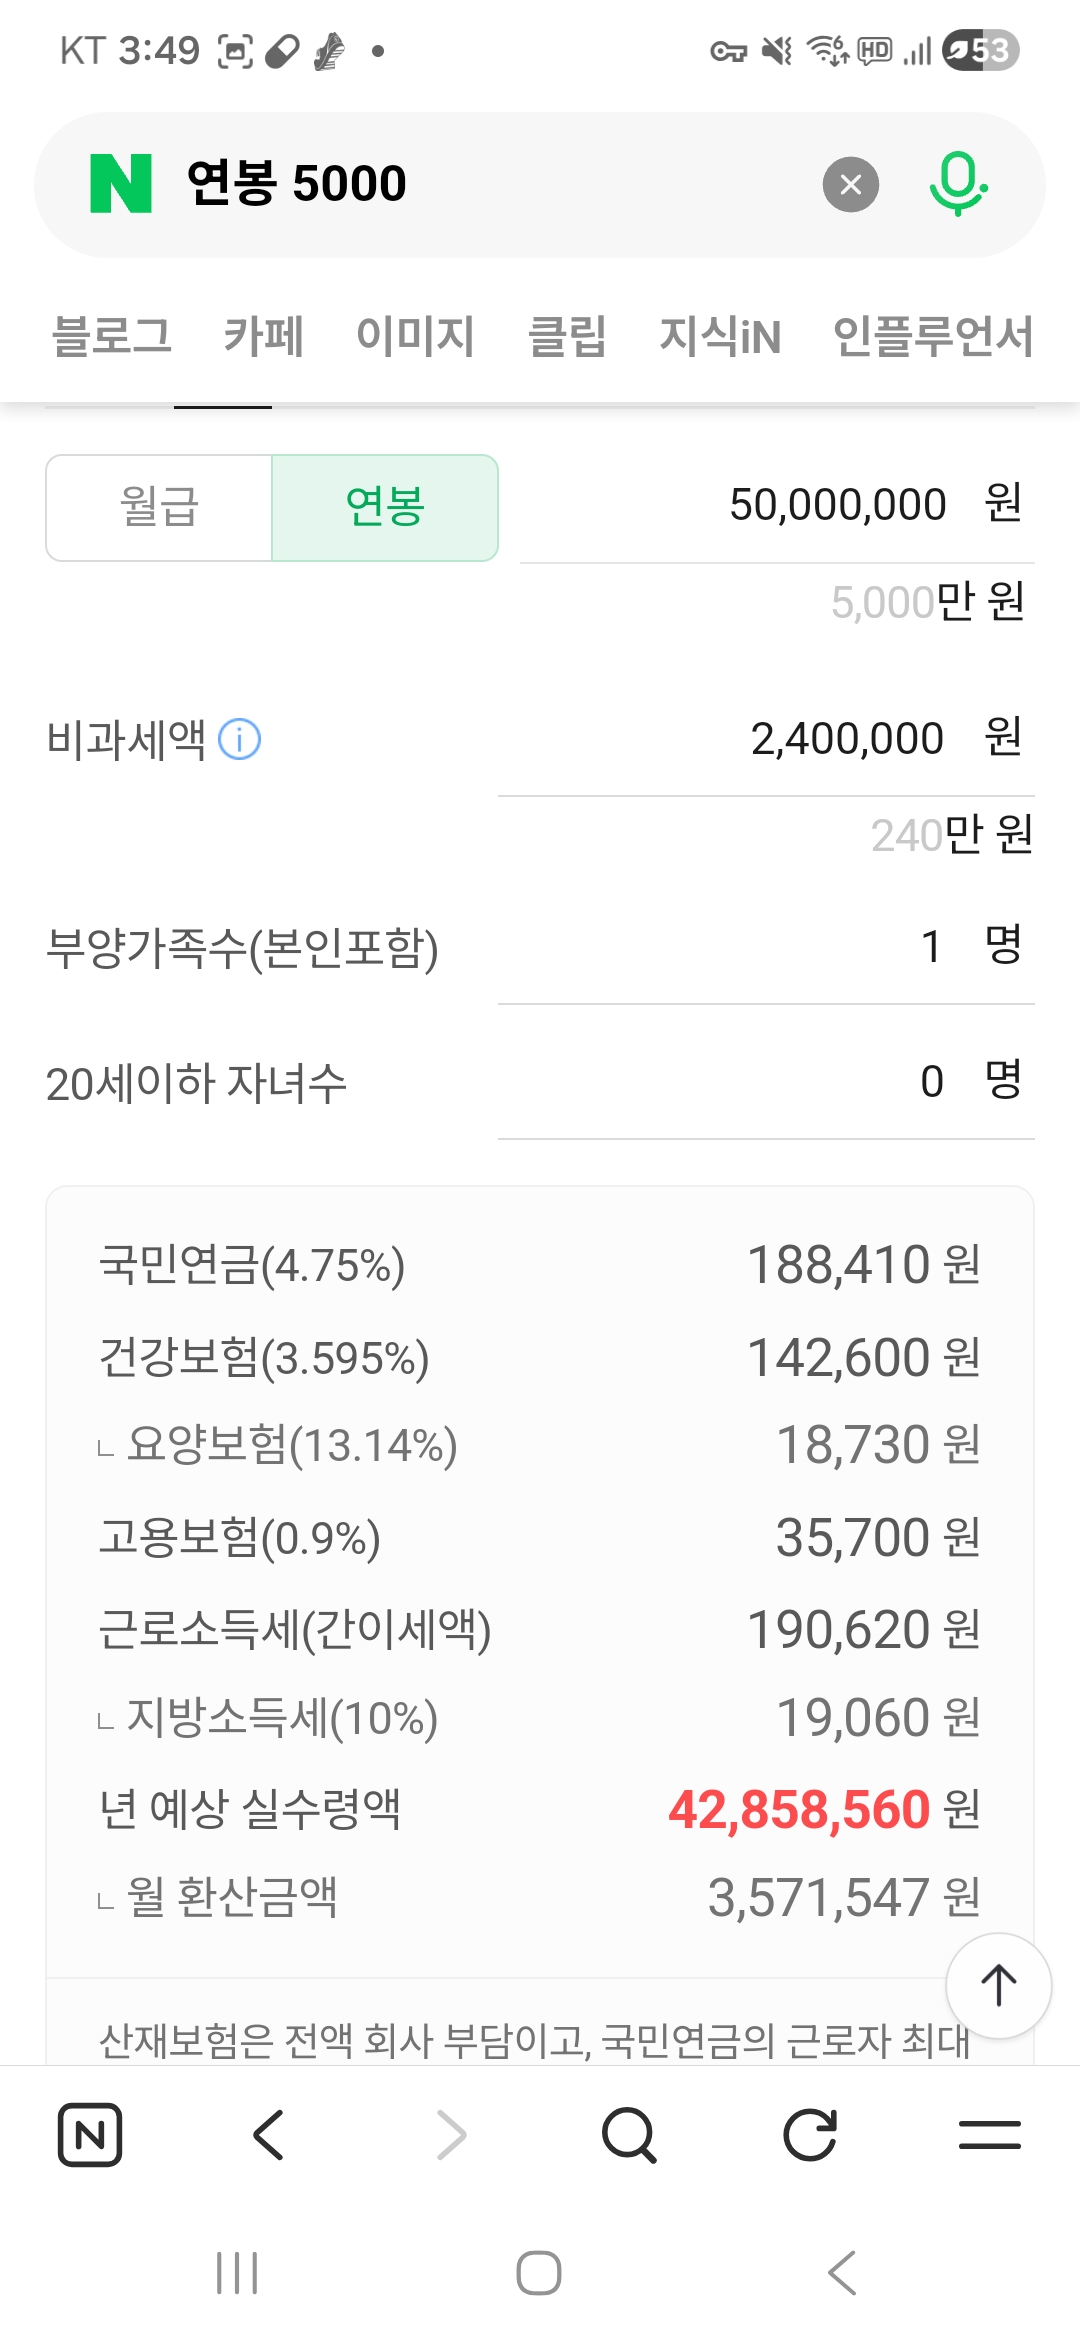Reload the page with refresh icon
This screenshot has width=1080, height=2340.
click(x=809, y=2135)
